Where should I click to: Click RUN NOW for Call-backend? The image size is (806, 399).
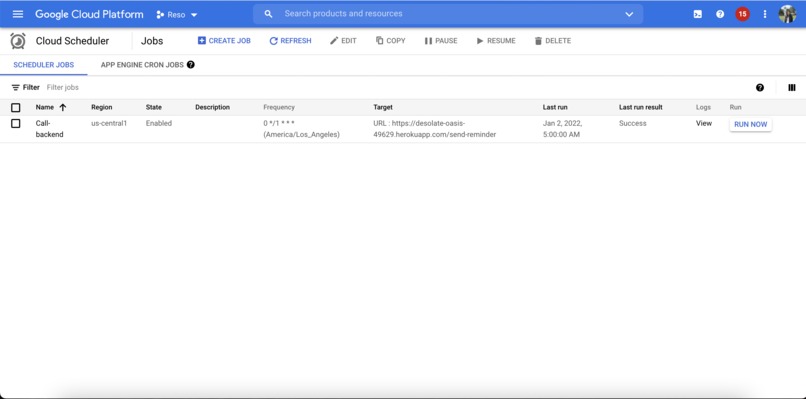(750, 124)
